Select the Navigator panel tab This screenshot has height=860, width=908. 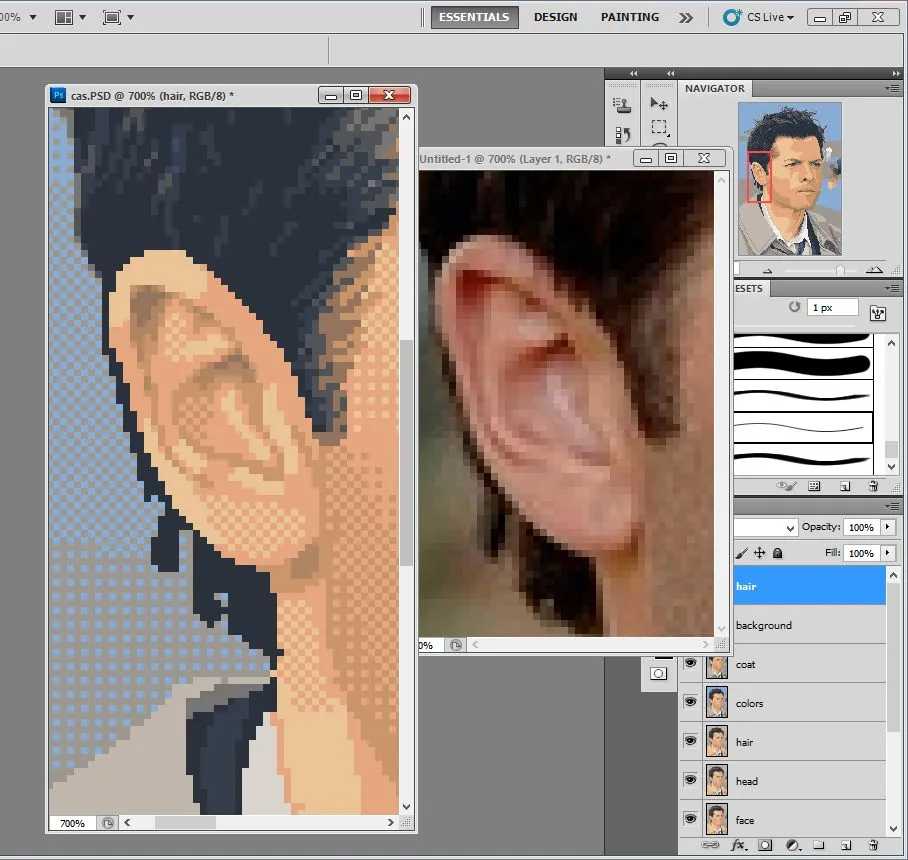click(715, 89)
